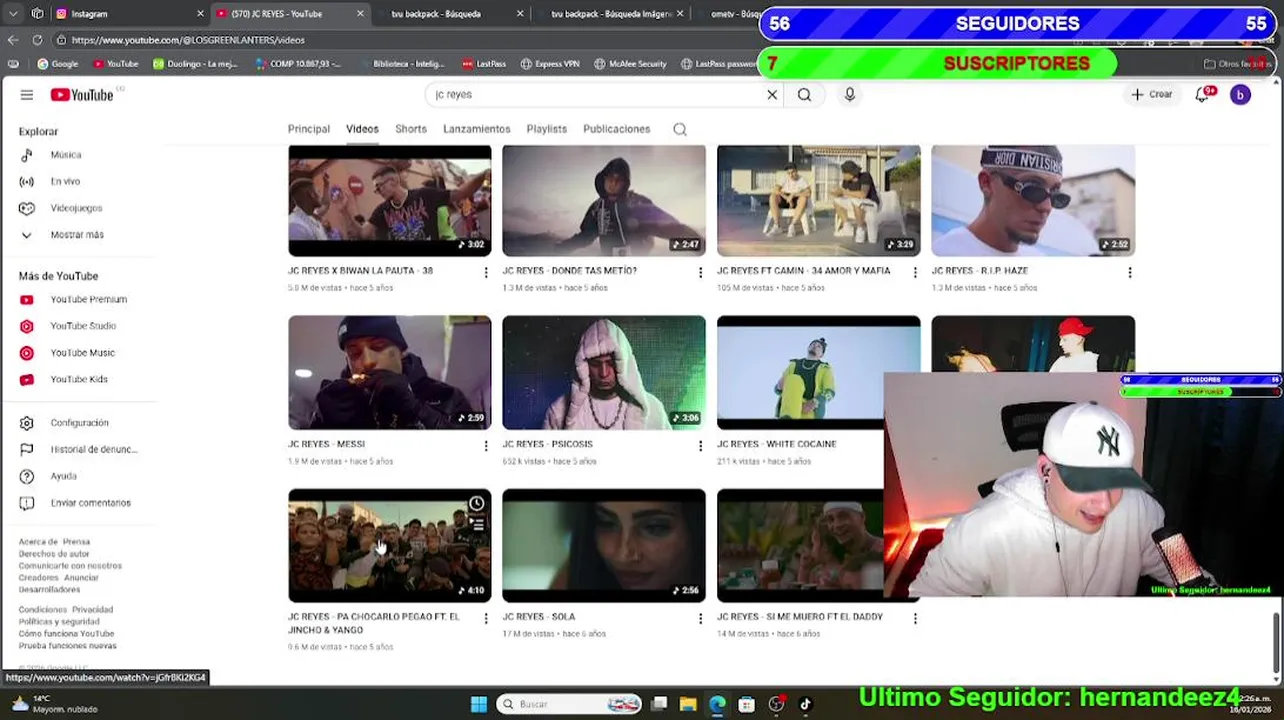Search within the channel using the tab-bar magnifier
1284x720 pixels.
click(680, 129)
